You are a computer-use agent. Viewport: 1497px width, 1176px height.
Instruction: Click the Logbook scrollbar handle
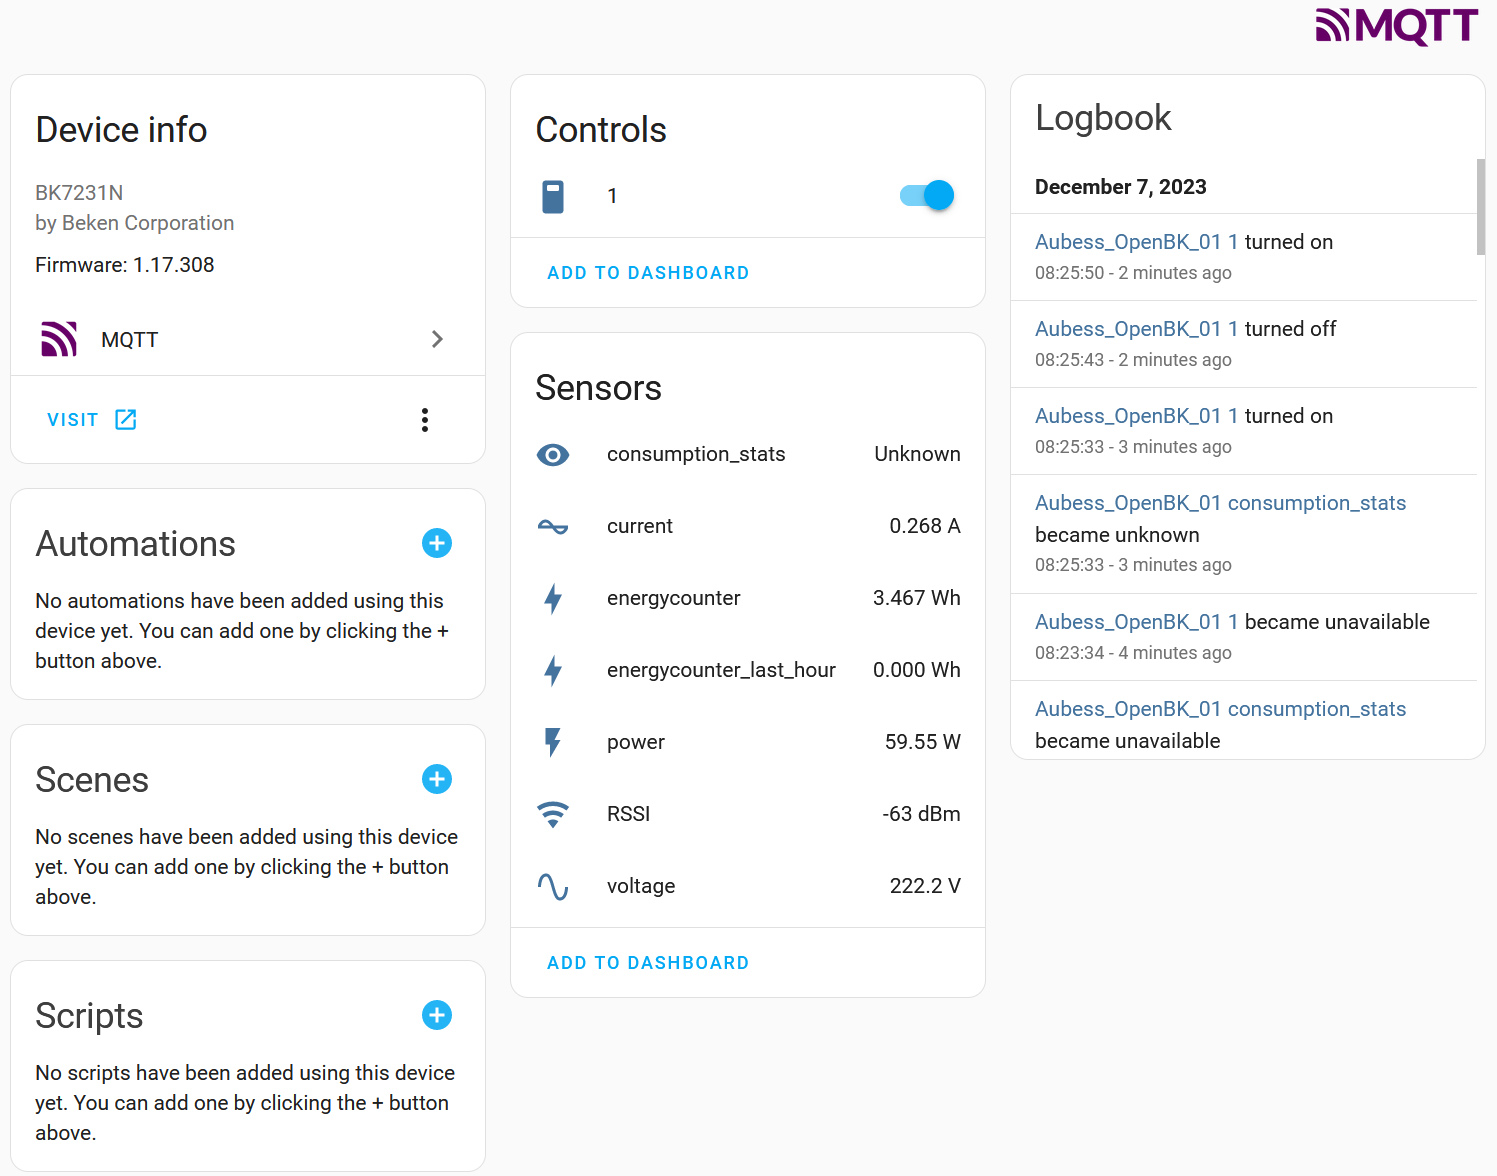1480,206
